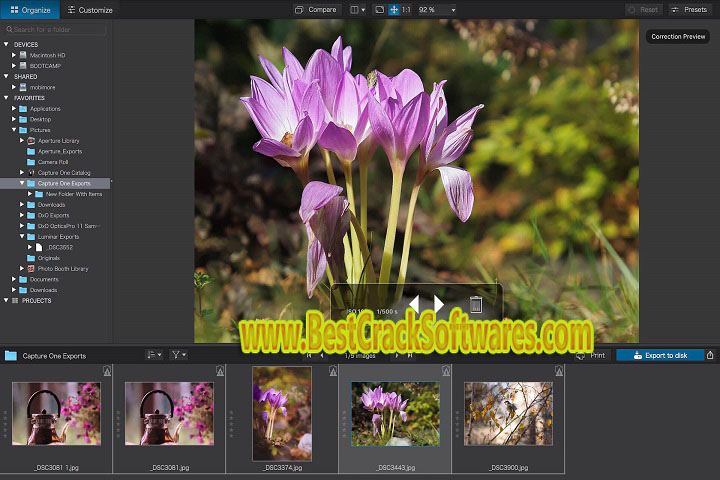Click the trash icon on image overlay

[476, 304]
